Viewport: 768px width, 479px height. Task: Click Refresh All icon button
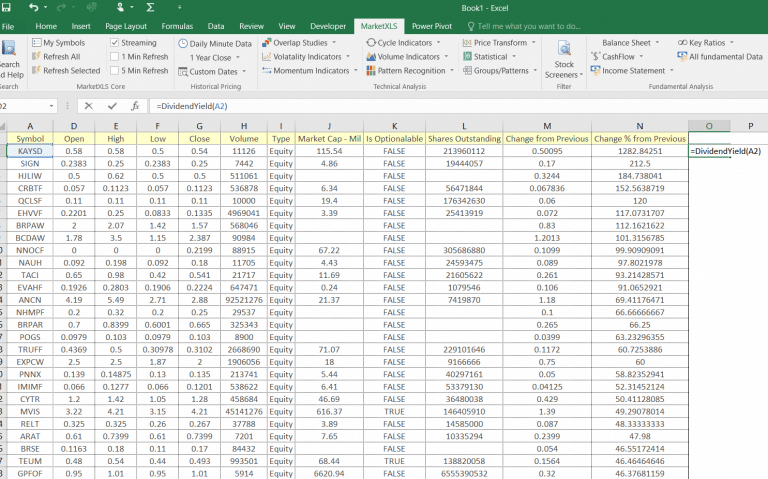36,56
